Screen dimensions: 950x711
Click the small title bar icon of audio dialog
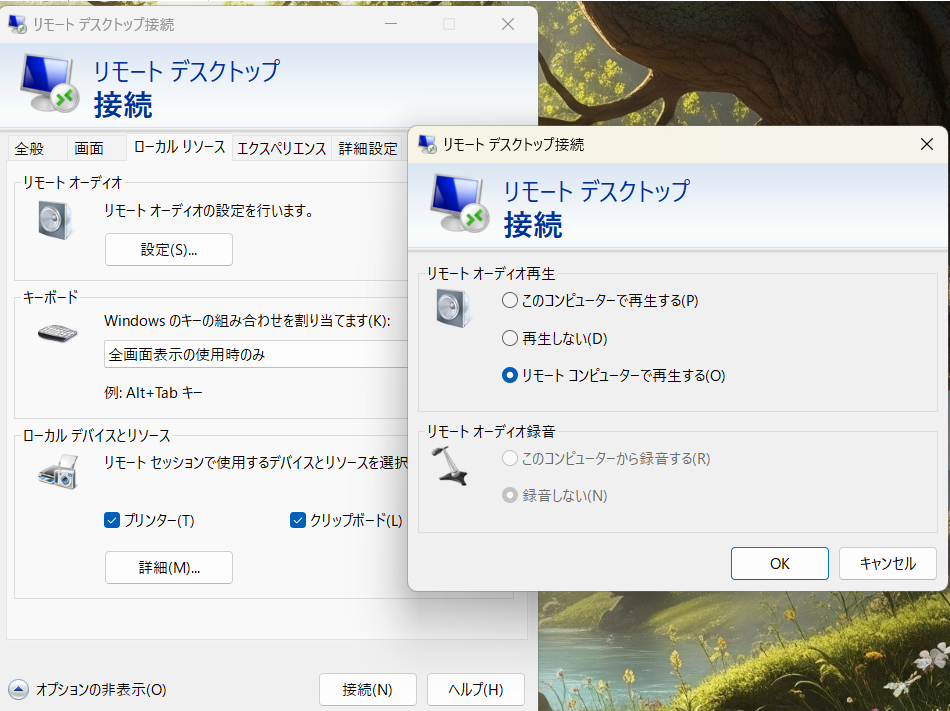point(428,145)
